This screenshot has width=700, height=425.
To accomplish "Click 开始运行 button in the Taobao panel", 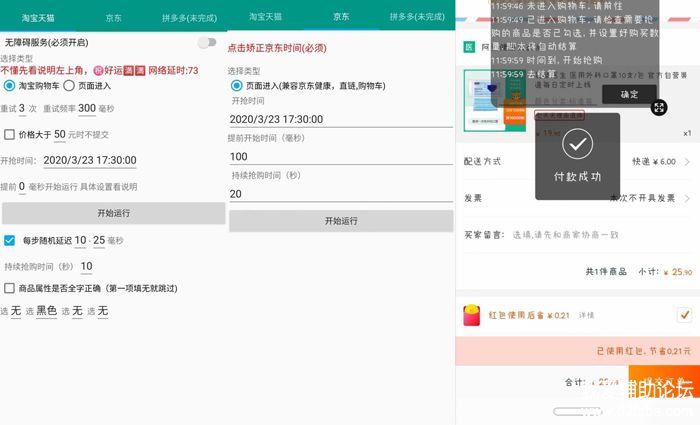I will click(113, 213).
